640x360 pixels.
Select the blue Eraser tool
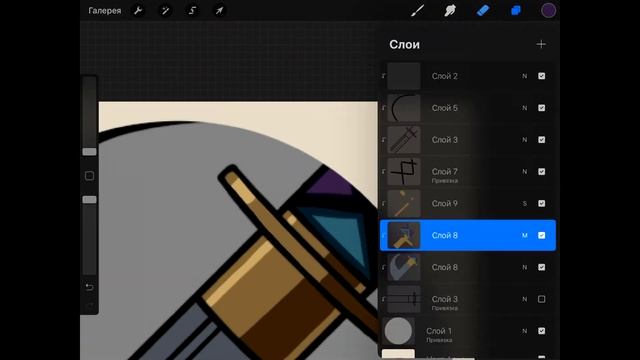tap(483, 11)
